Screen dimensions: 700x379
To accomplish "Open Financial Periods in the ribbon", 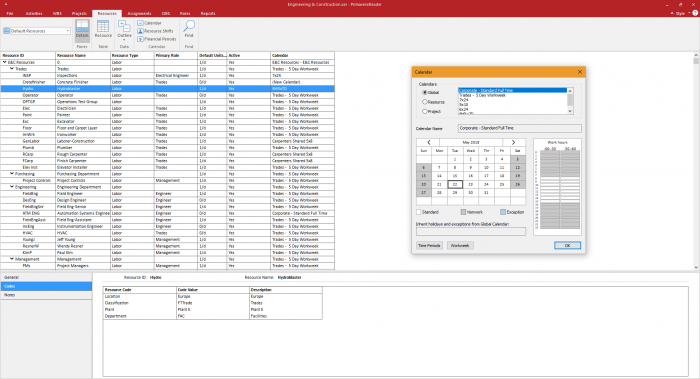I will pos(157,39).
